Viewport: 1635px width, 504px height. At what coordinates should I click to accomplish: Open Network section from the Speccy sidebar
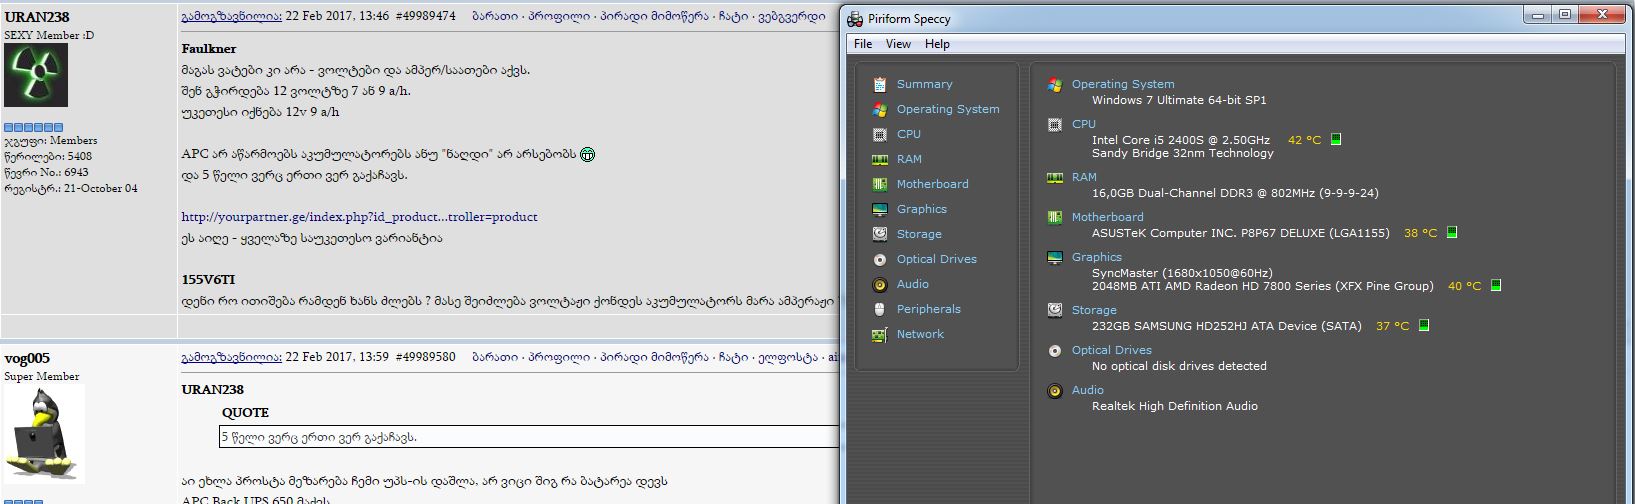coord(920,334)
